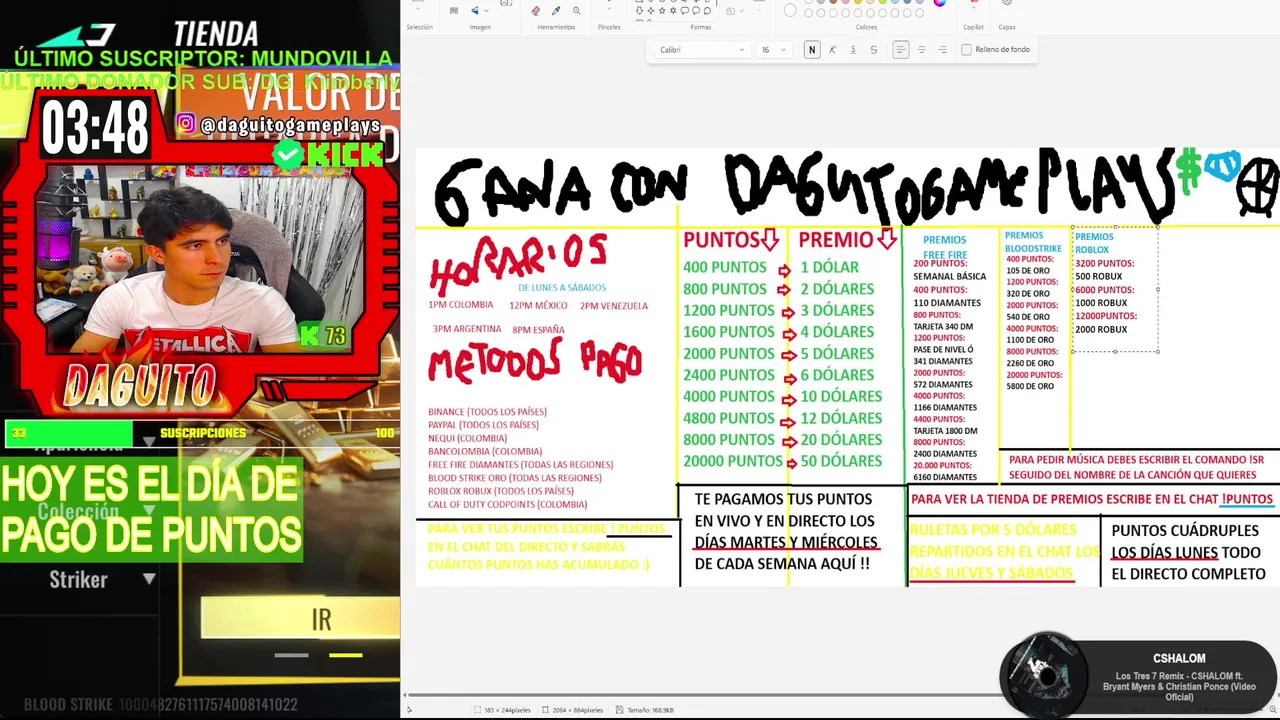Viewport: 1280px width, 720px height.
Task: Select the last callout bubble shape in row
Action: click(707, 10)
